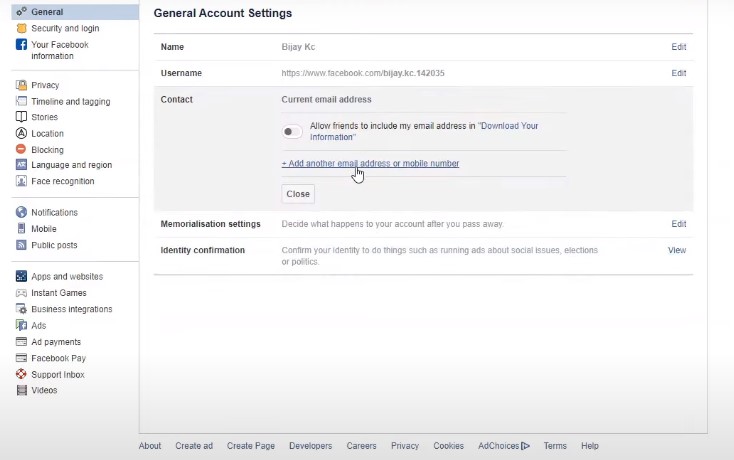
Task: Click the Videos filmstrip icon
Action: [22, 390]
